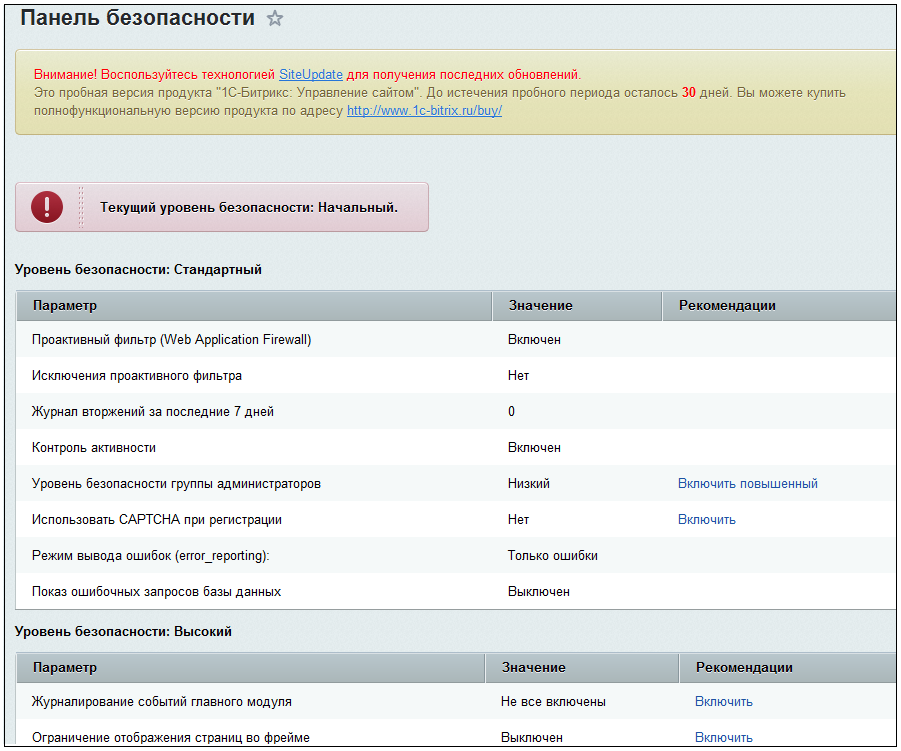
Task: Select the 'Контроль активности' row
Action: [x=456, y=448]
